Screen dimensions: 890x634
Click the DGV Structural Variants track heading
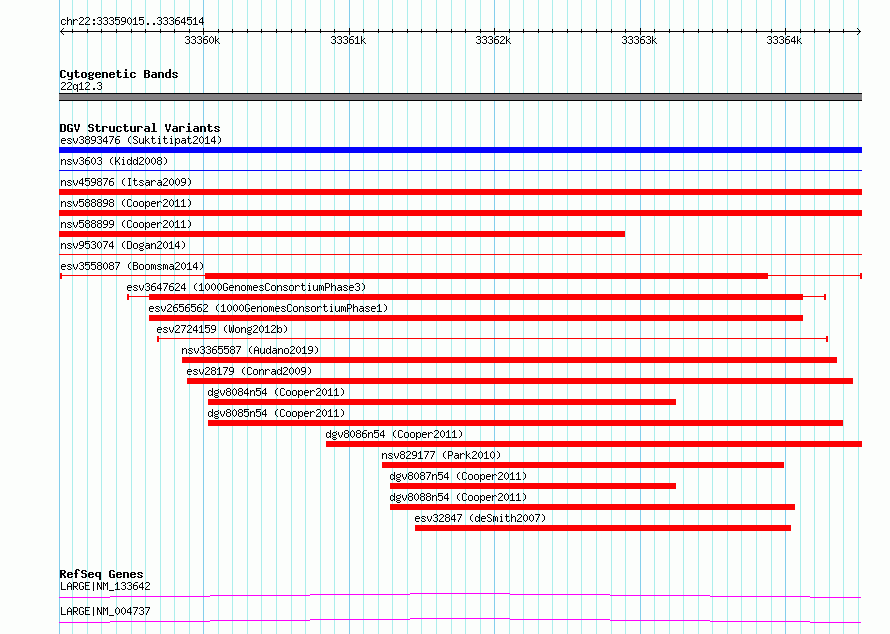(140, 128)
